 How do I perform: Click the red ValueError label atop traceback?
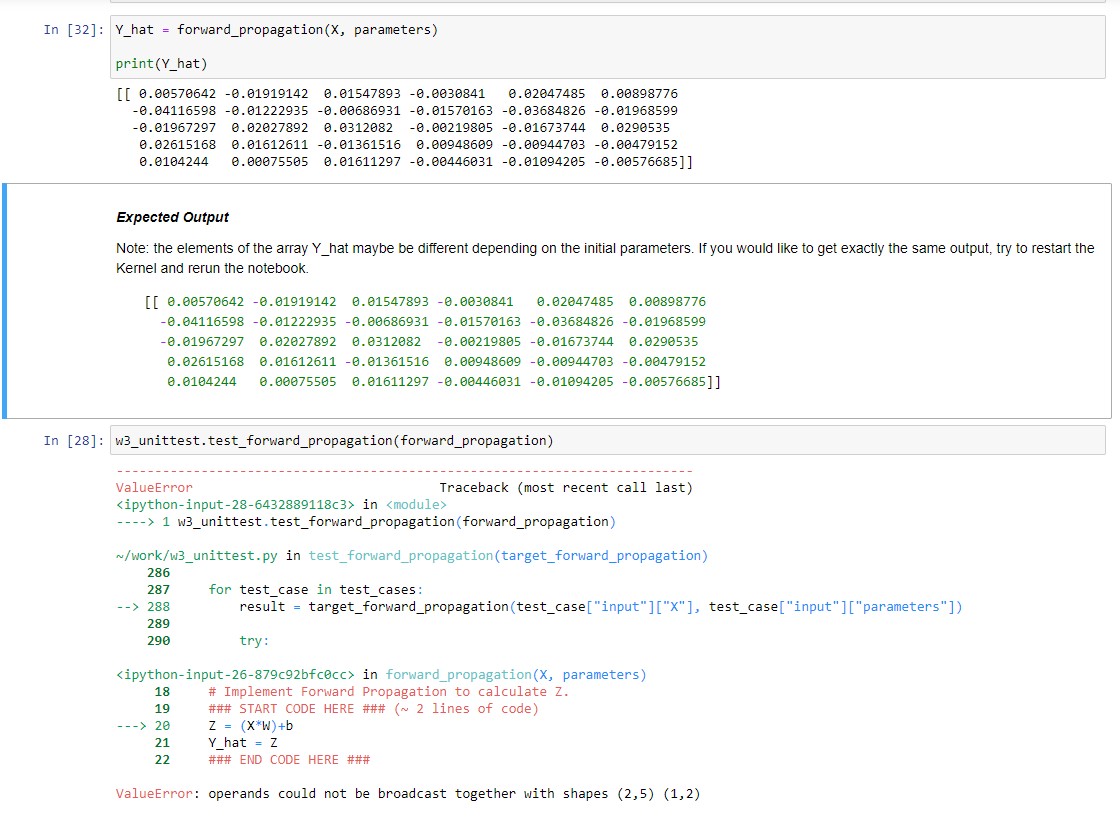coord(155,487)
